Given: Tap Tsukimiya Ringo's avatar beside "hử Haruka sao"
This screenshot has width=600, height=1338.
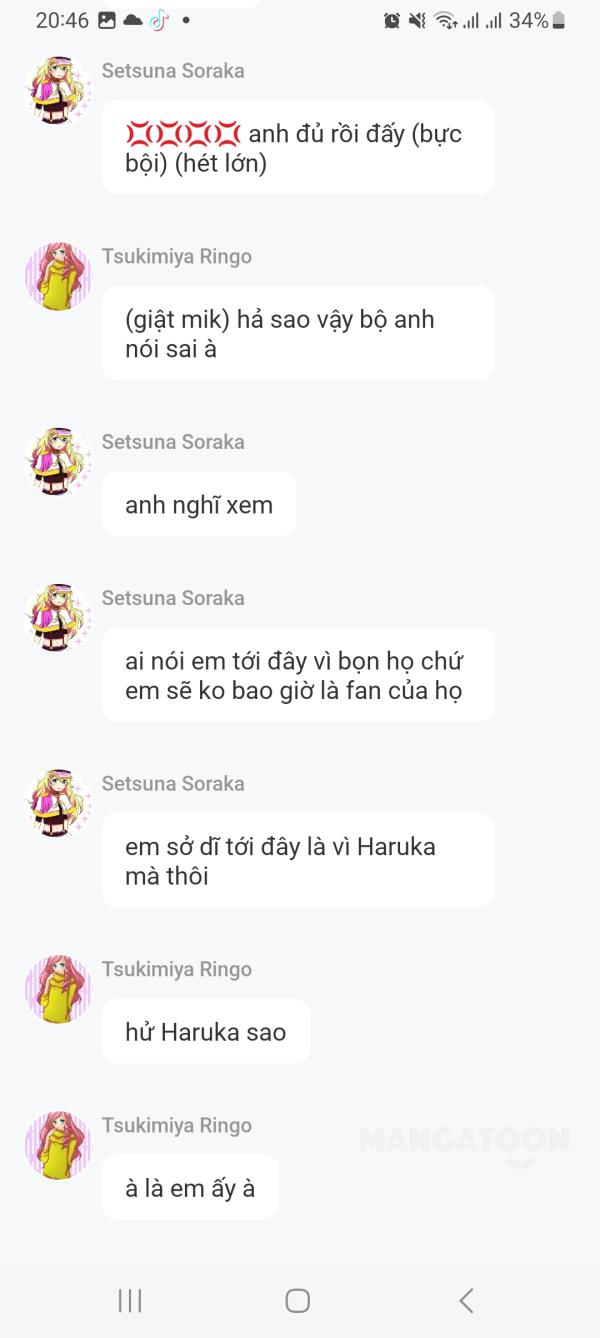Looking at the screenshot, I should 58,989.
